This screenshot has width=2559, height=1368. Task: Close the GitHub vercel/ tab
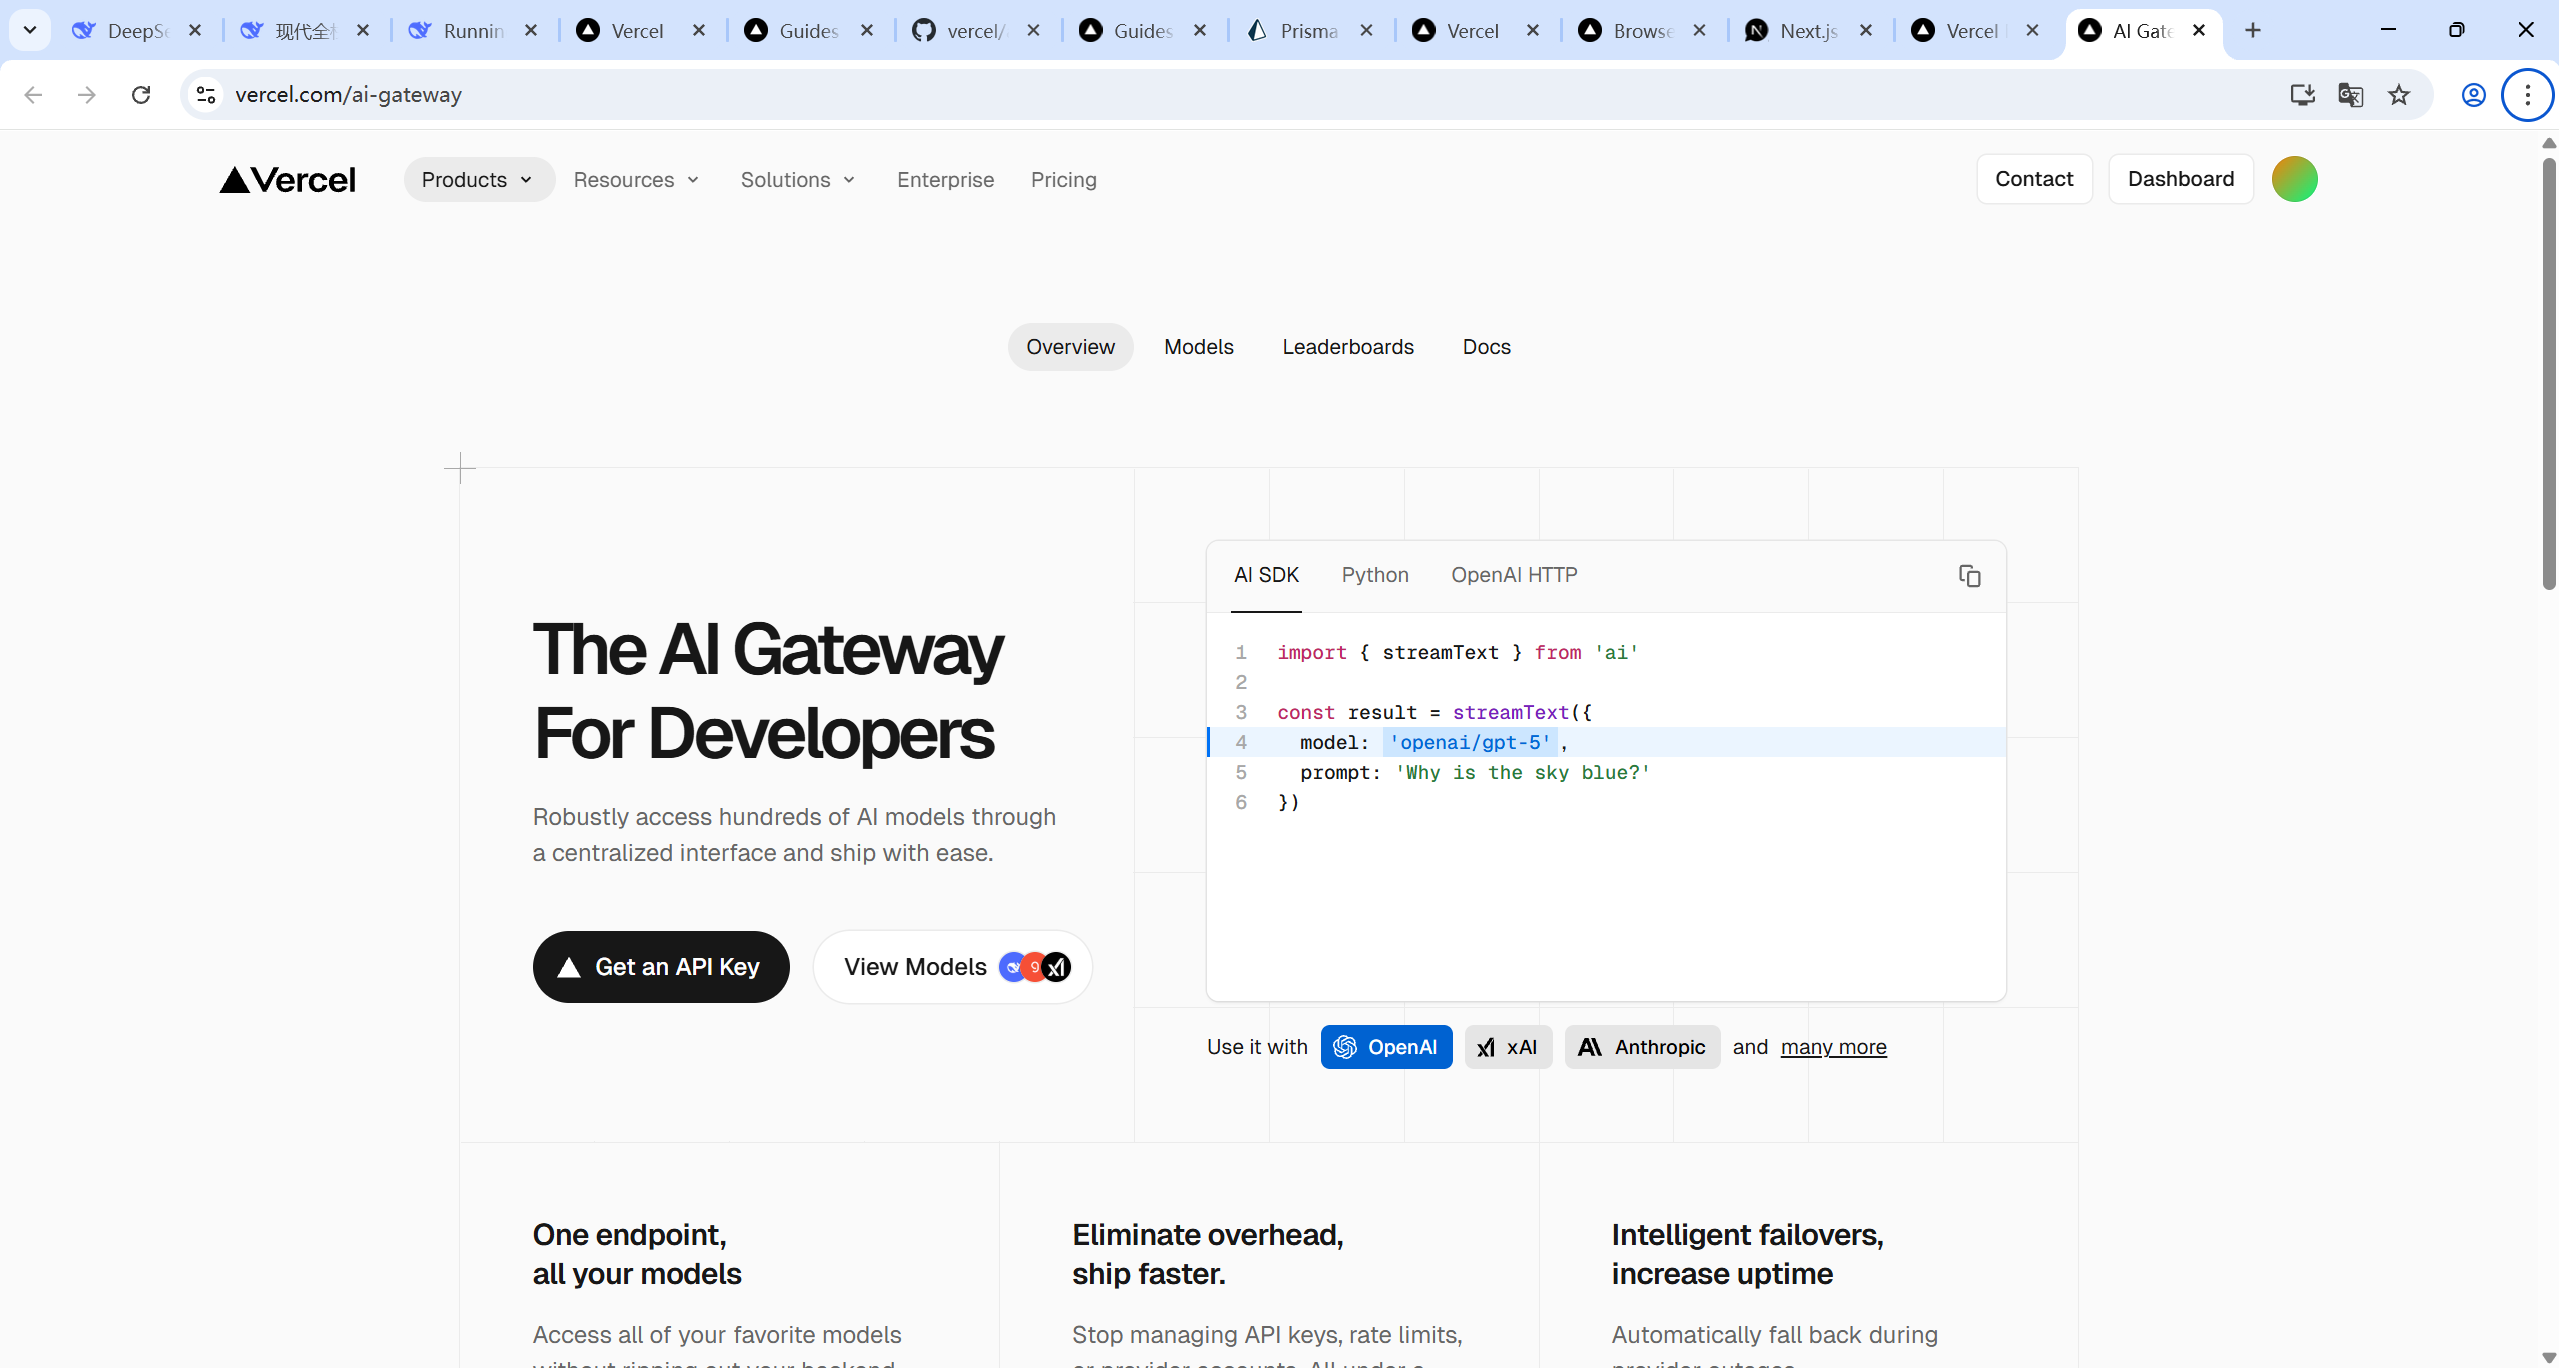(1033, 31)
